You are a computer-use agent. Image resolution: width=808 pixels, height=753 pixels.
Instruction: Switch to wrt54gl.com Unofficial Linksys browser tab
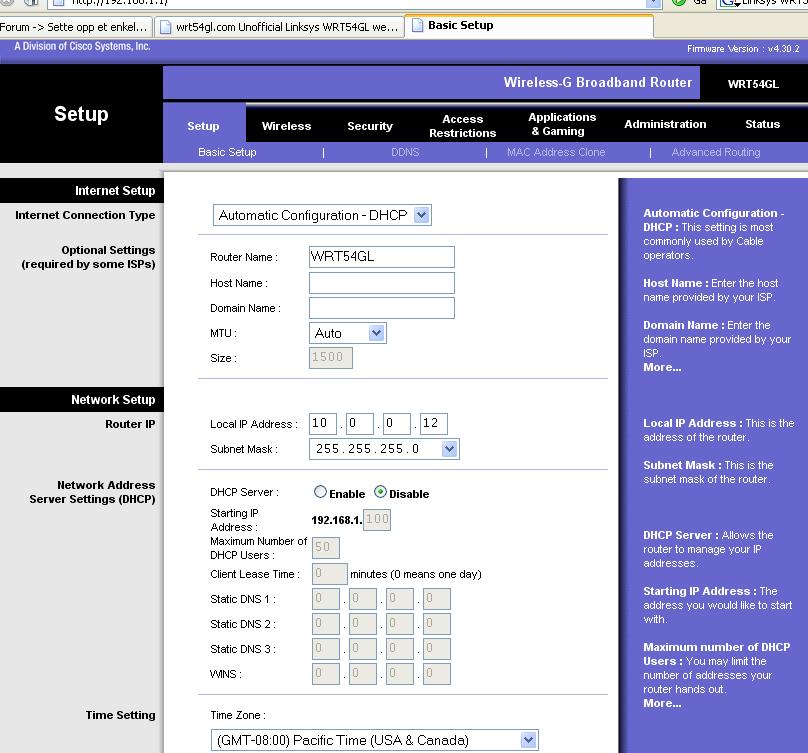280,27
